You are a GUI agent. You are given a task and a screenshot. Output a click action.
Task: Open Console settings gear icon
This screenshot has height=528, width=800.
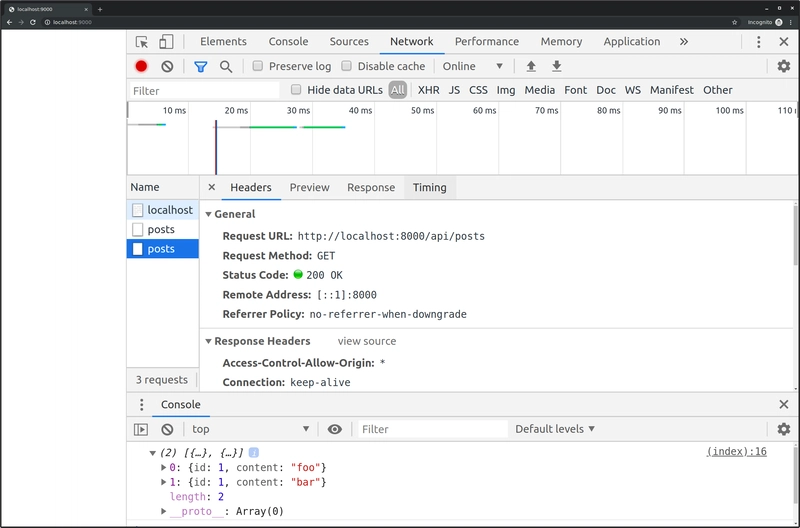[x=784, y=429]
